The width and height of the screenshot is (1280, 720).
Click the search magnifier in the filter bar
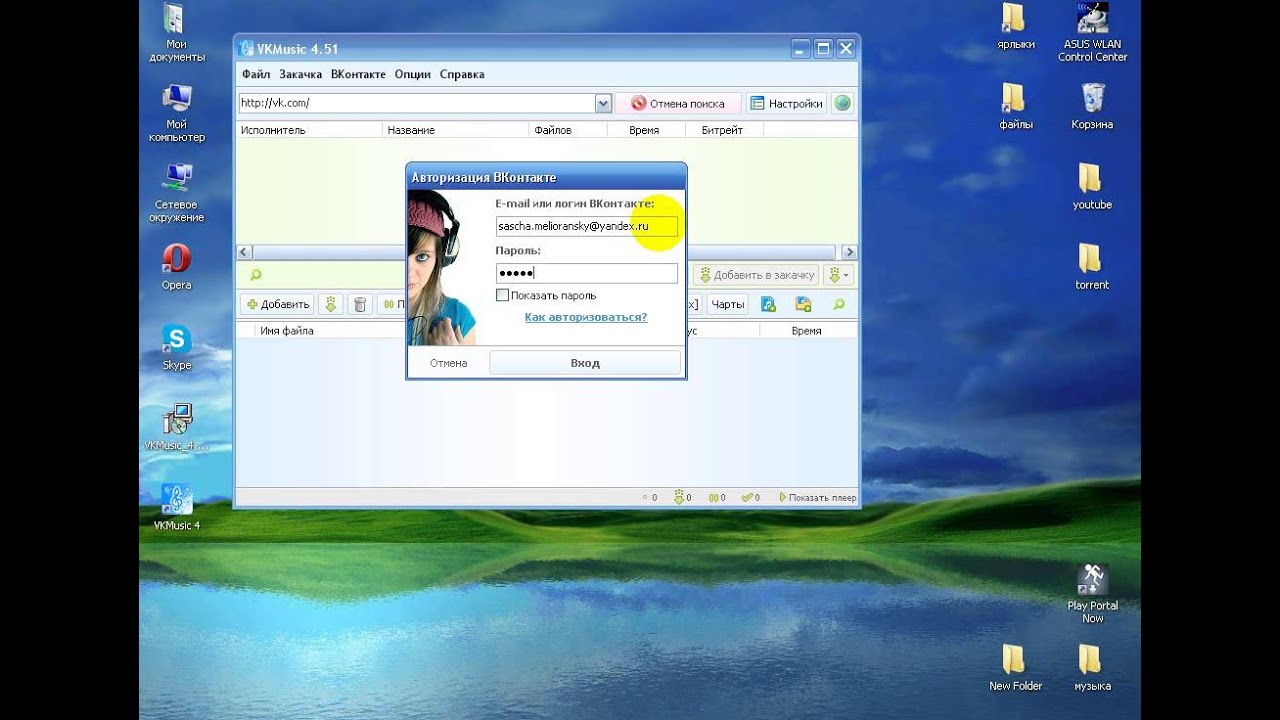coord(255,275)
